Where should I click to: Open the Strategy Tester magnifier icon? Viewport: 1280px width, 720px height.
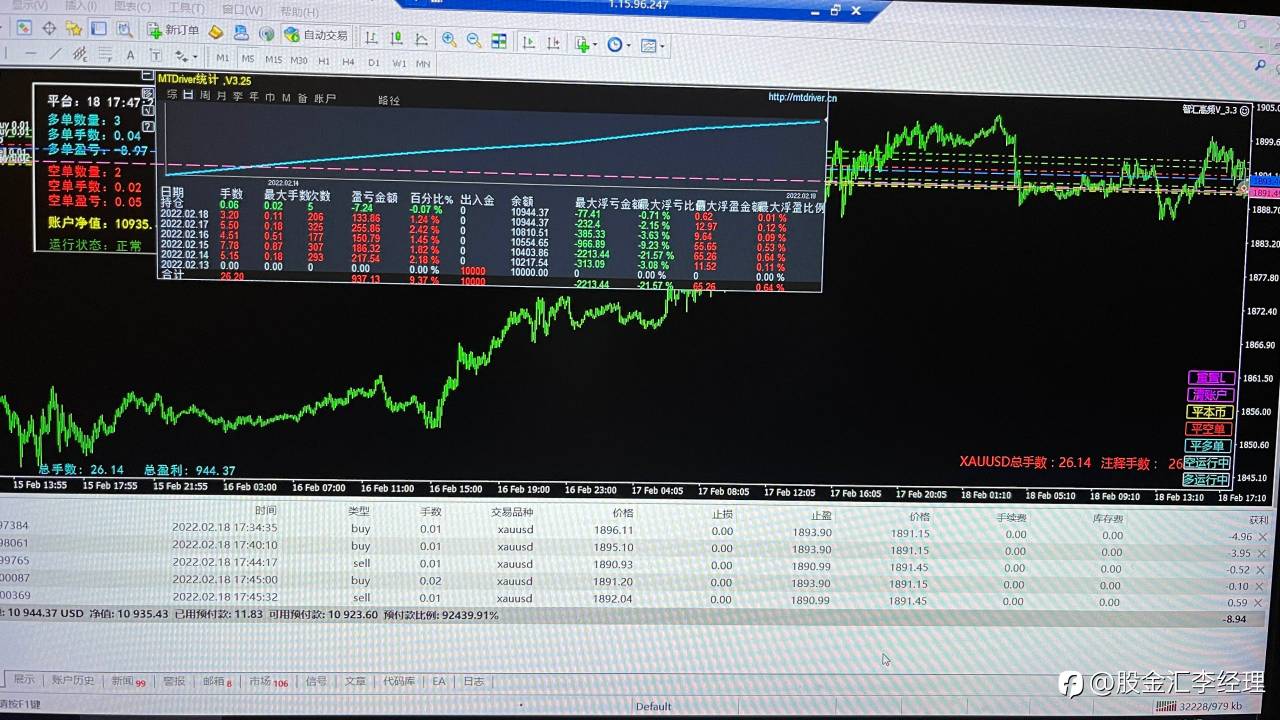click(x=124, y=30)
